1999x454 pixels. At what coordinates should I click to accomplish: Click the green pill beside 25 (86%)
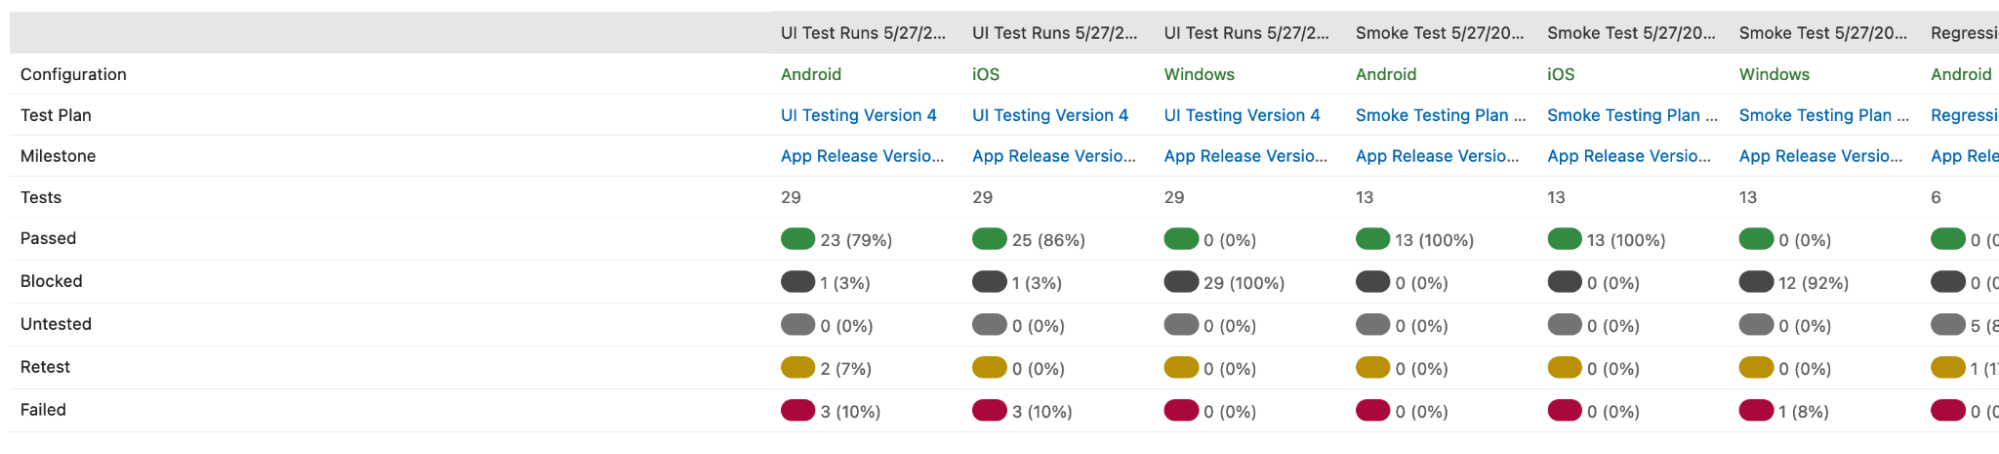pos(989,239)
